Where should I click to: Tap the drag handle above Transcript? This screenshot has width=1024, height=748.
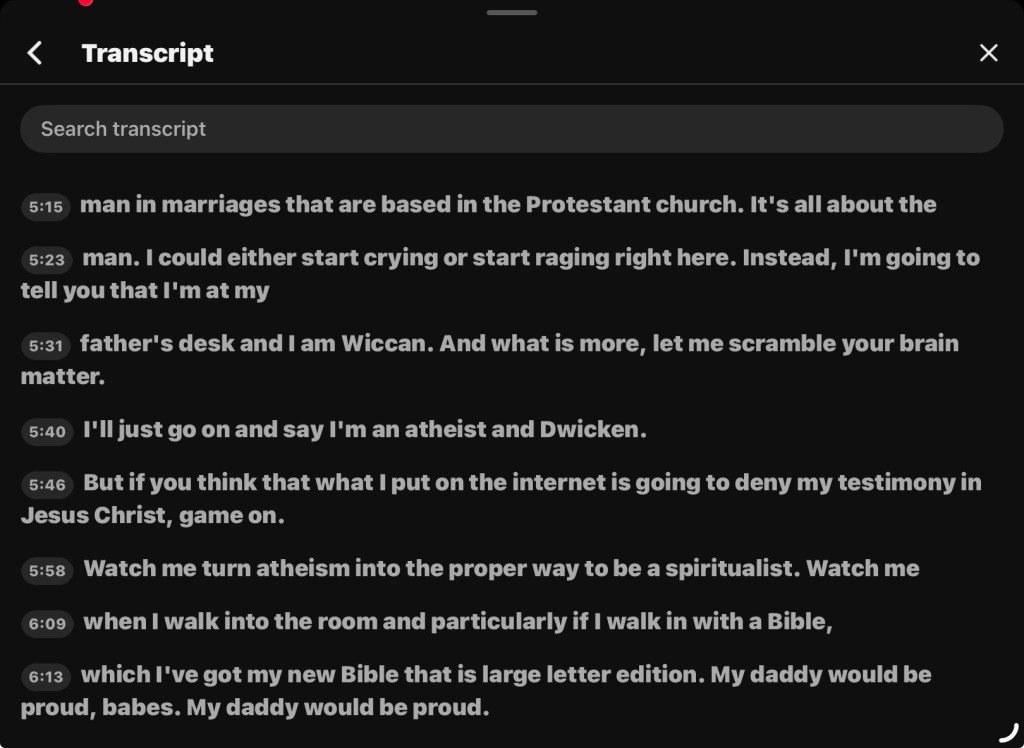(x=512, y=13)
